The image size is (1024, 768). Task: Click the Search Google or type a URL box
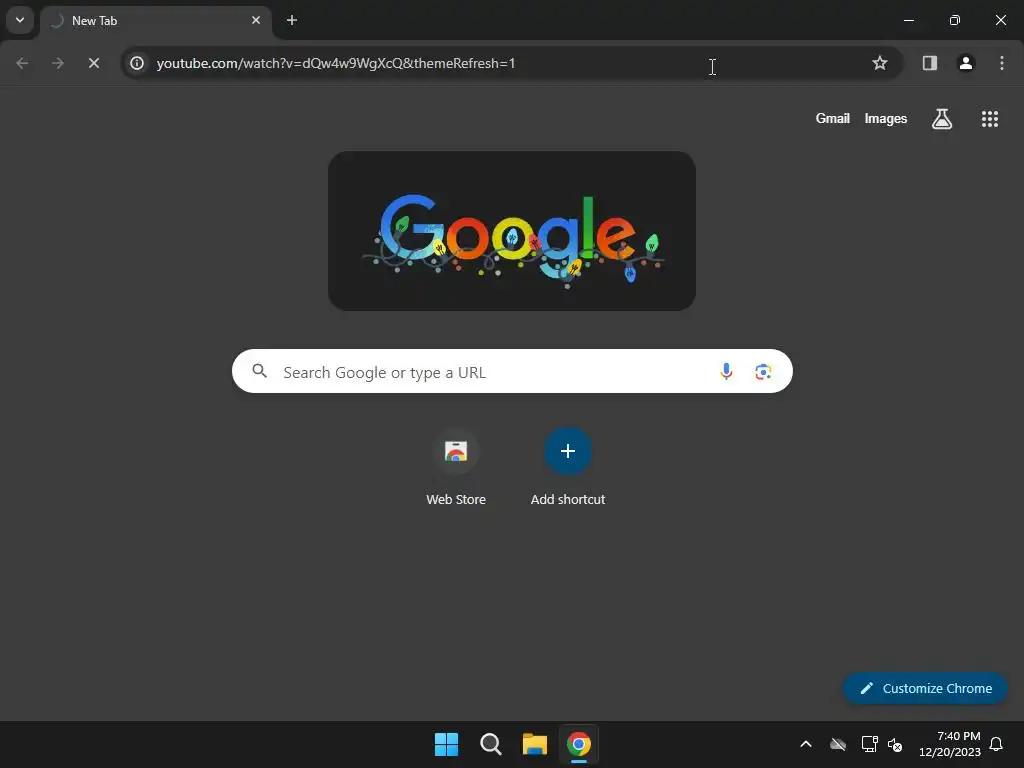pyautogui.click(x=512, y=372)
